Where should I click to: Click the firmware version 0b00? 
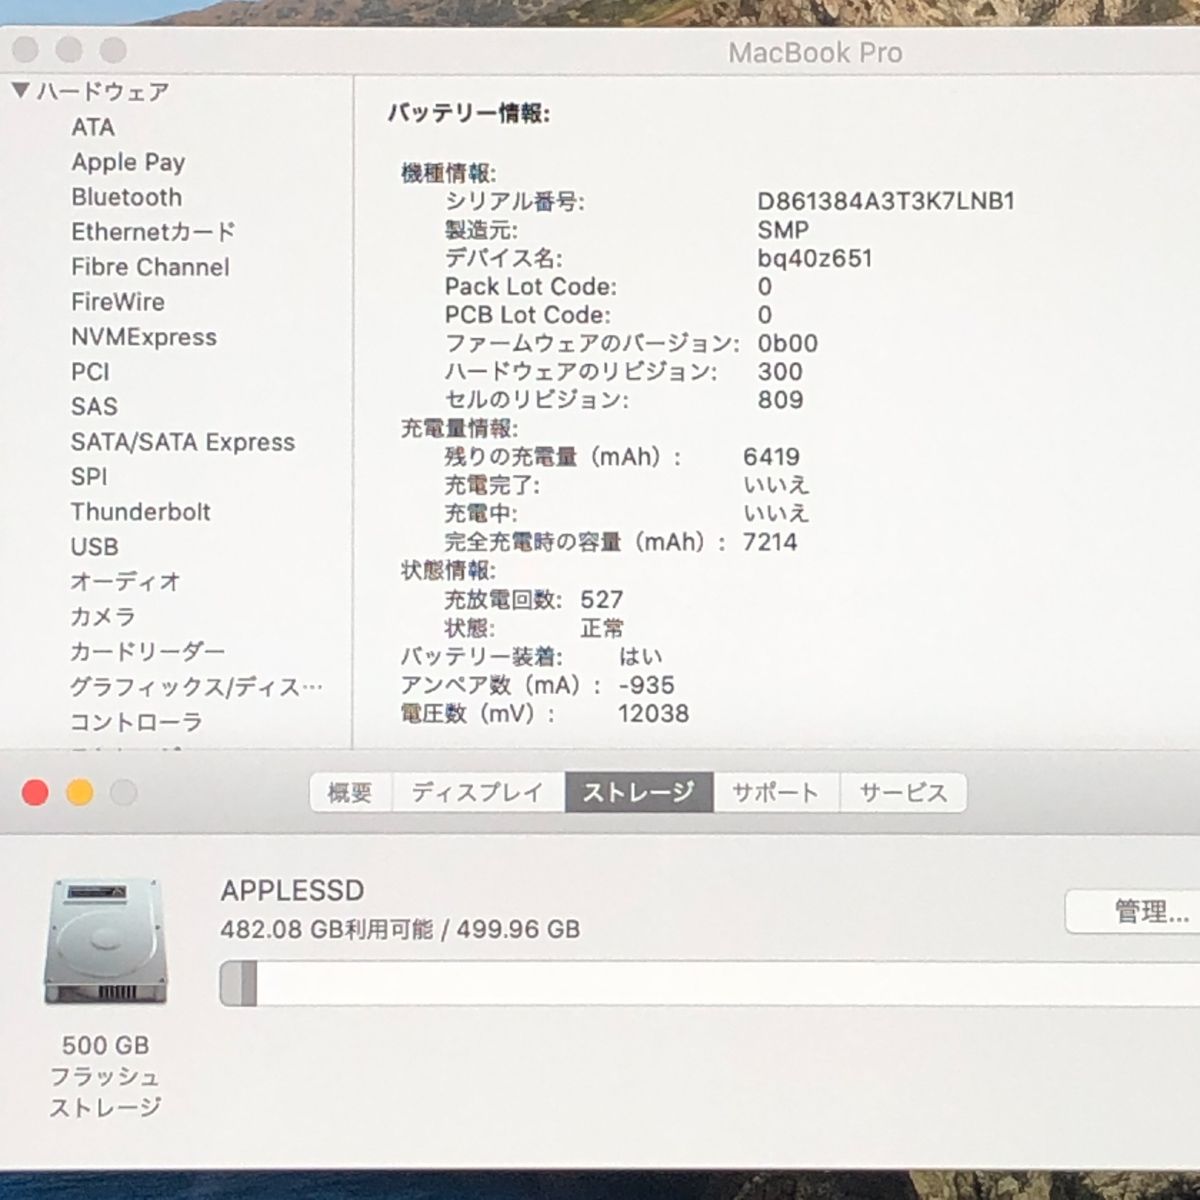(x=788, y=343)
